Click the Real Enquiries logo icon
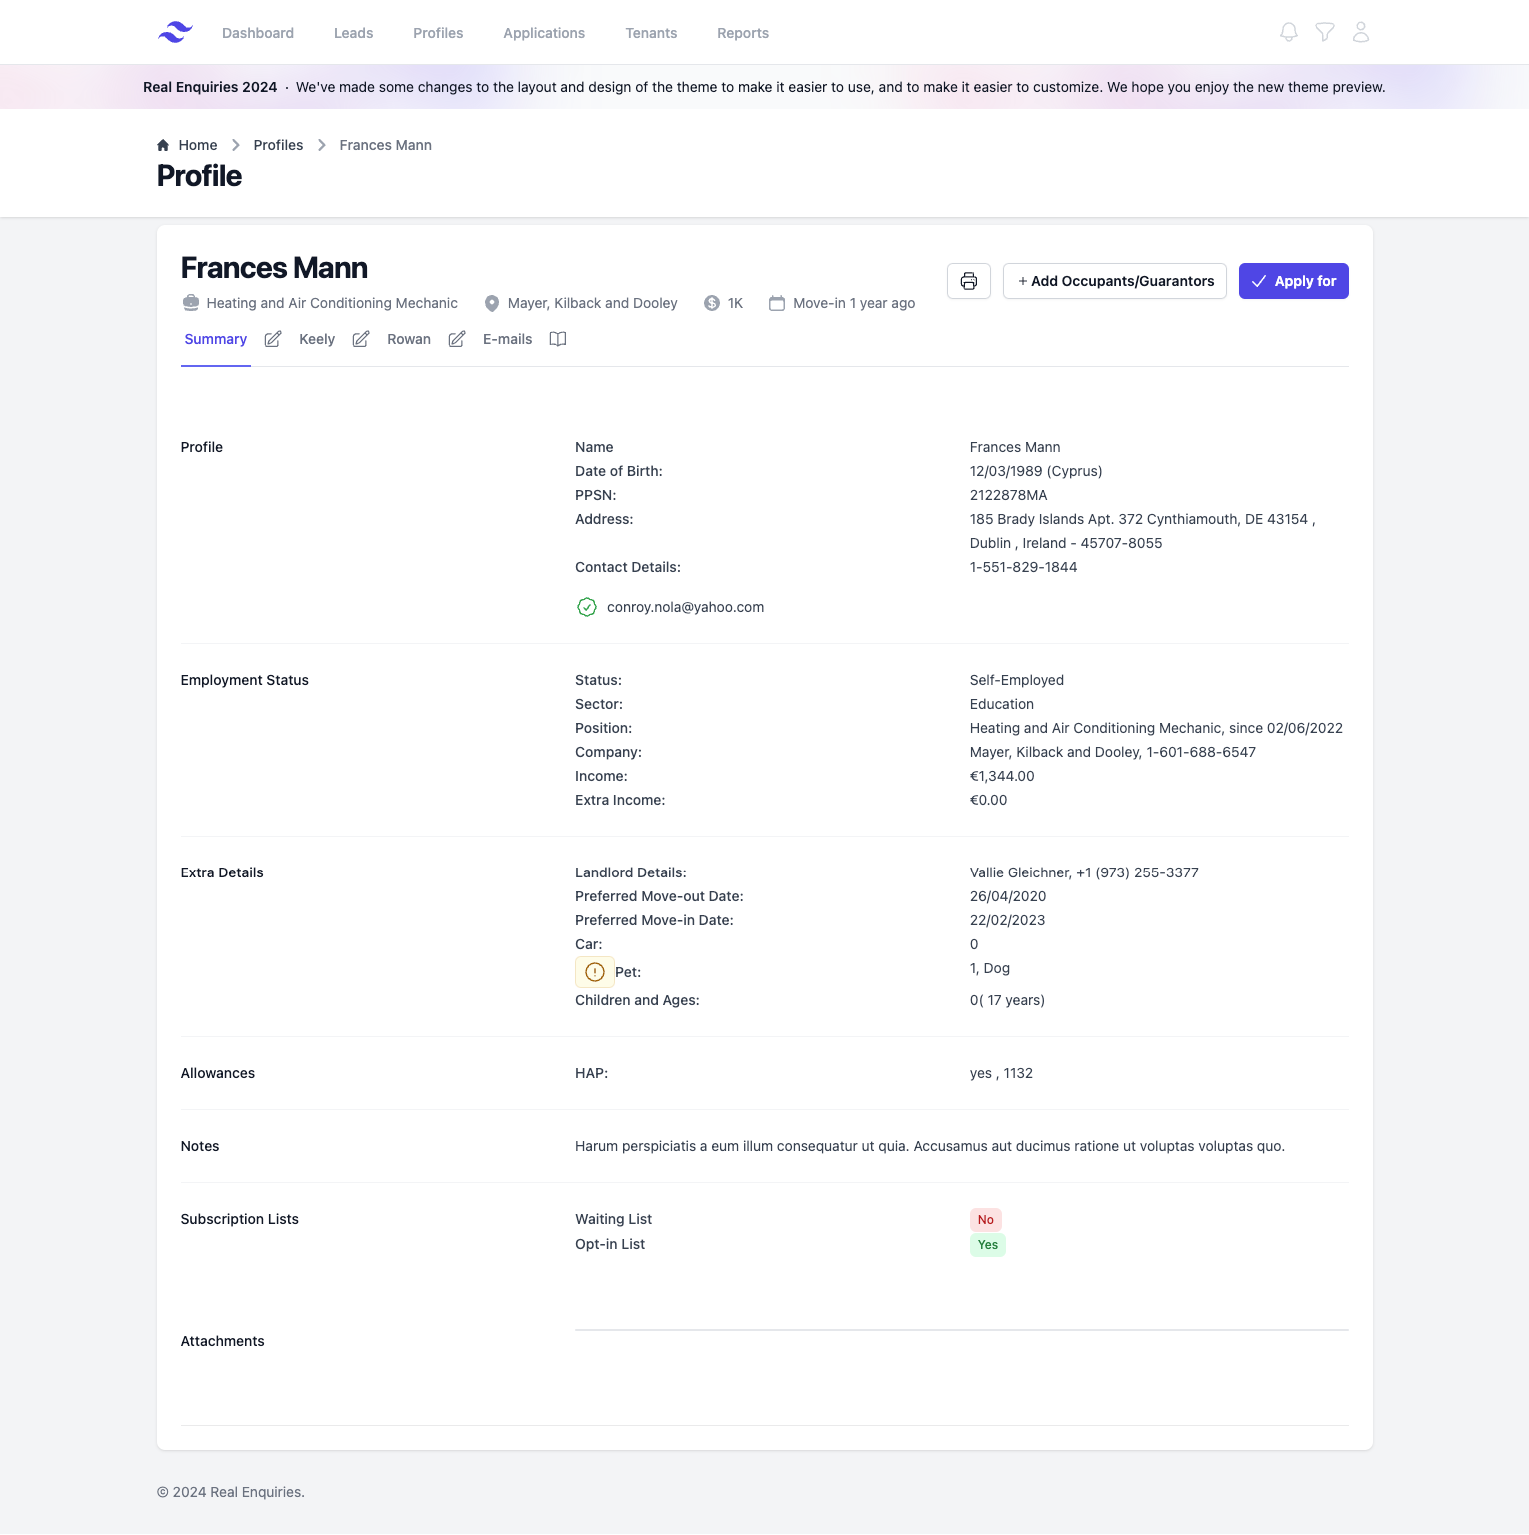The width and height of the screenshot is (1529, 1535). coord(175,33)
